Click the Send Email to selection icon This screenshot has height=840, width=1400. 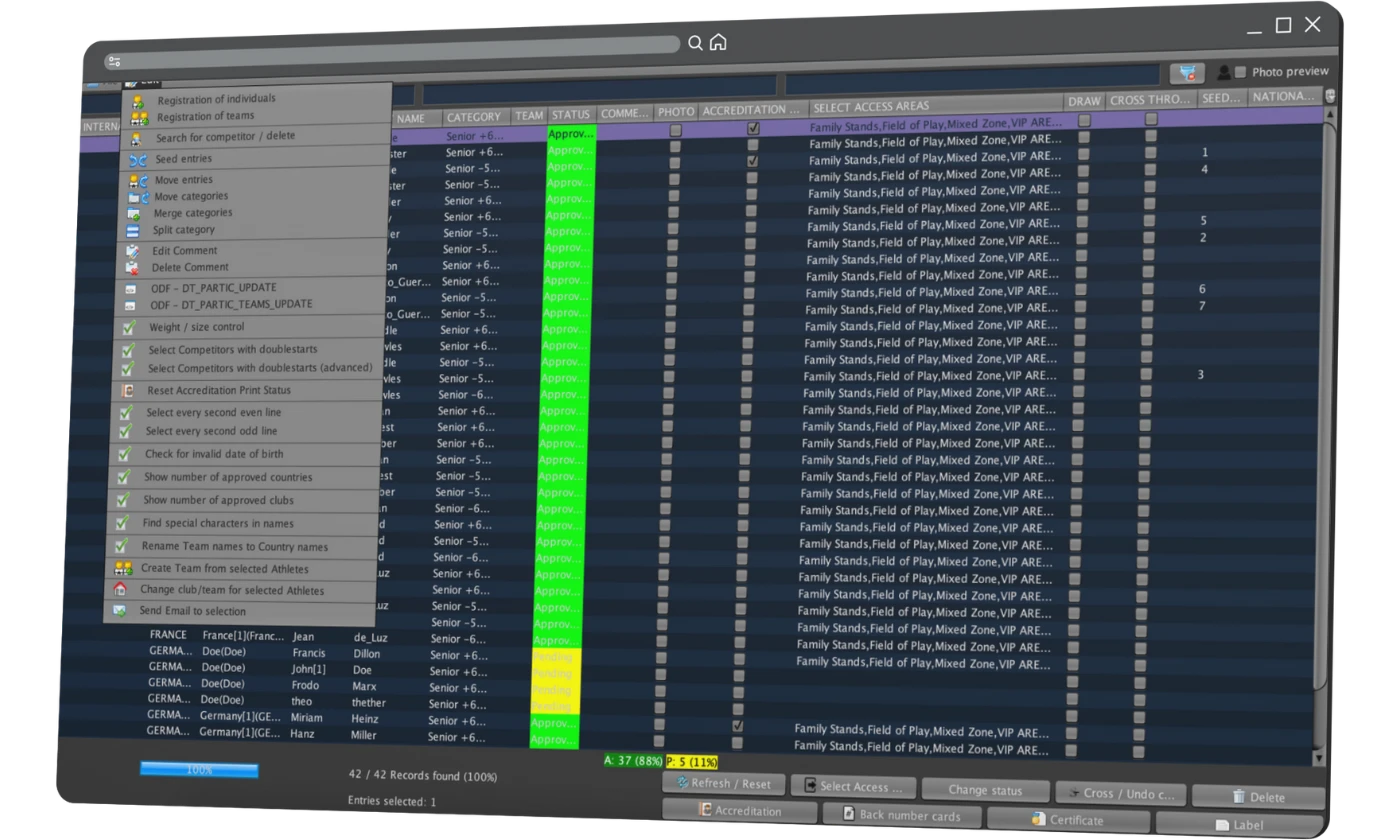click(x=120, y=611)
